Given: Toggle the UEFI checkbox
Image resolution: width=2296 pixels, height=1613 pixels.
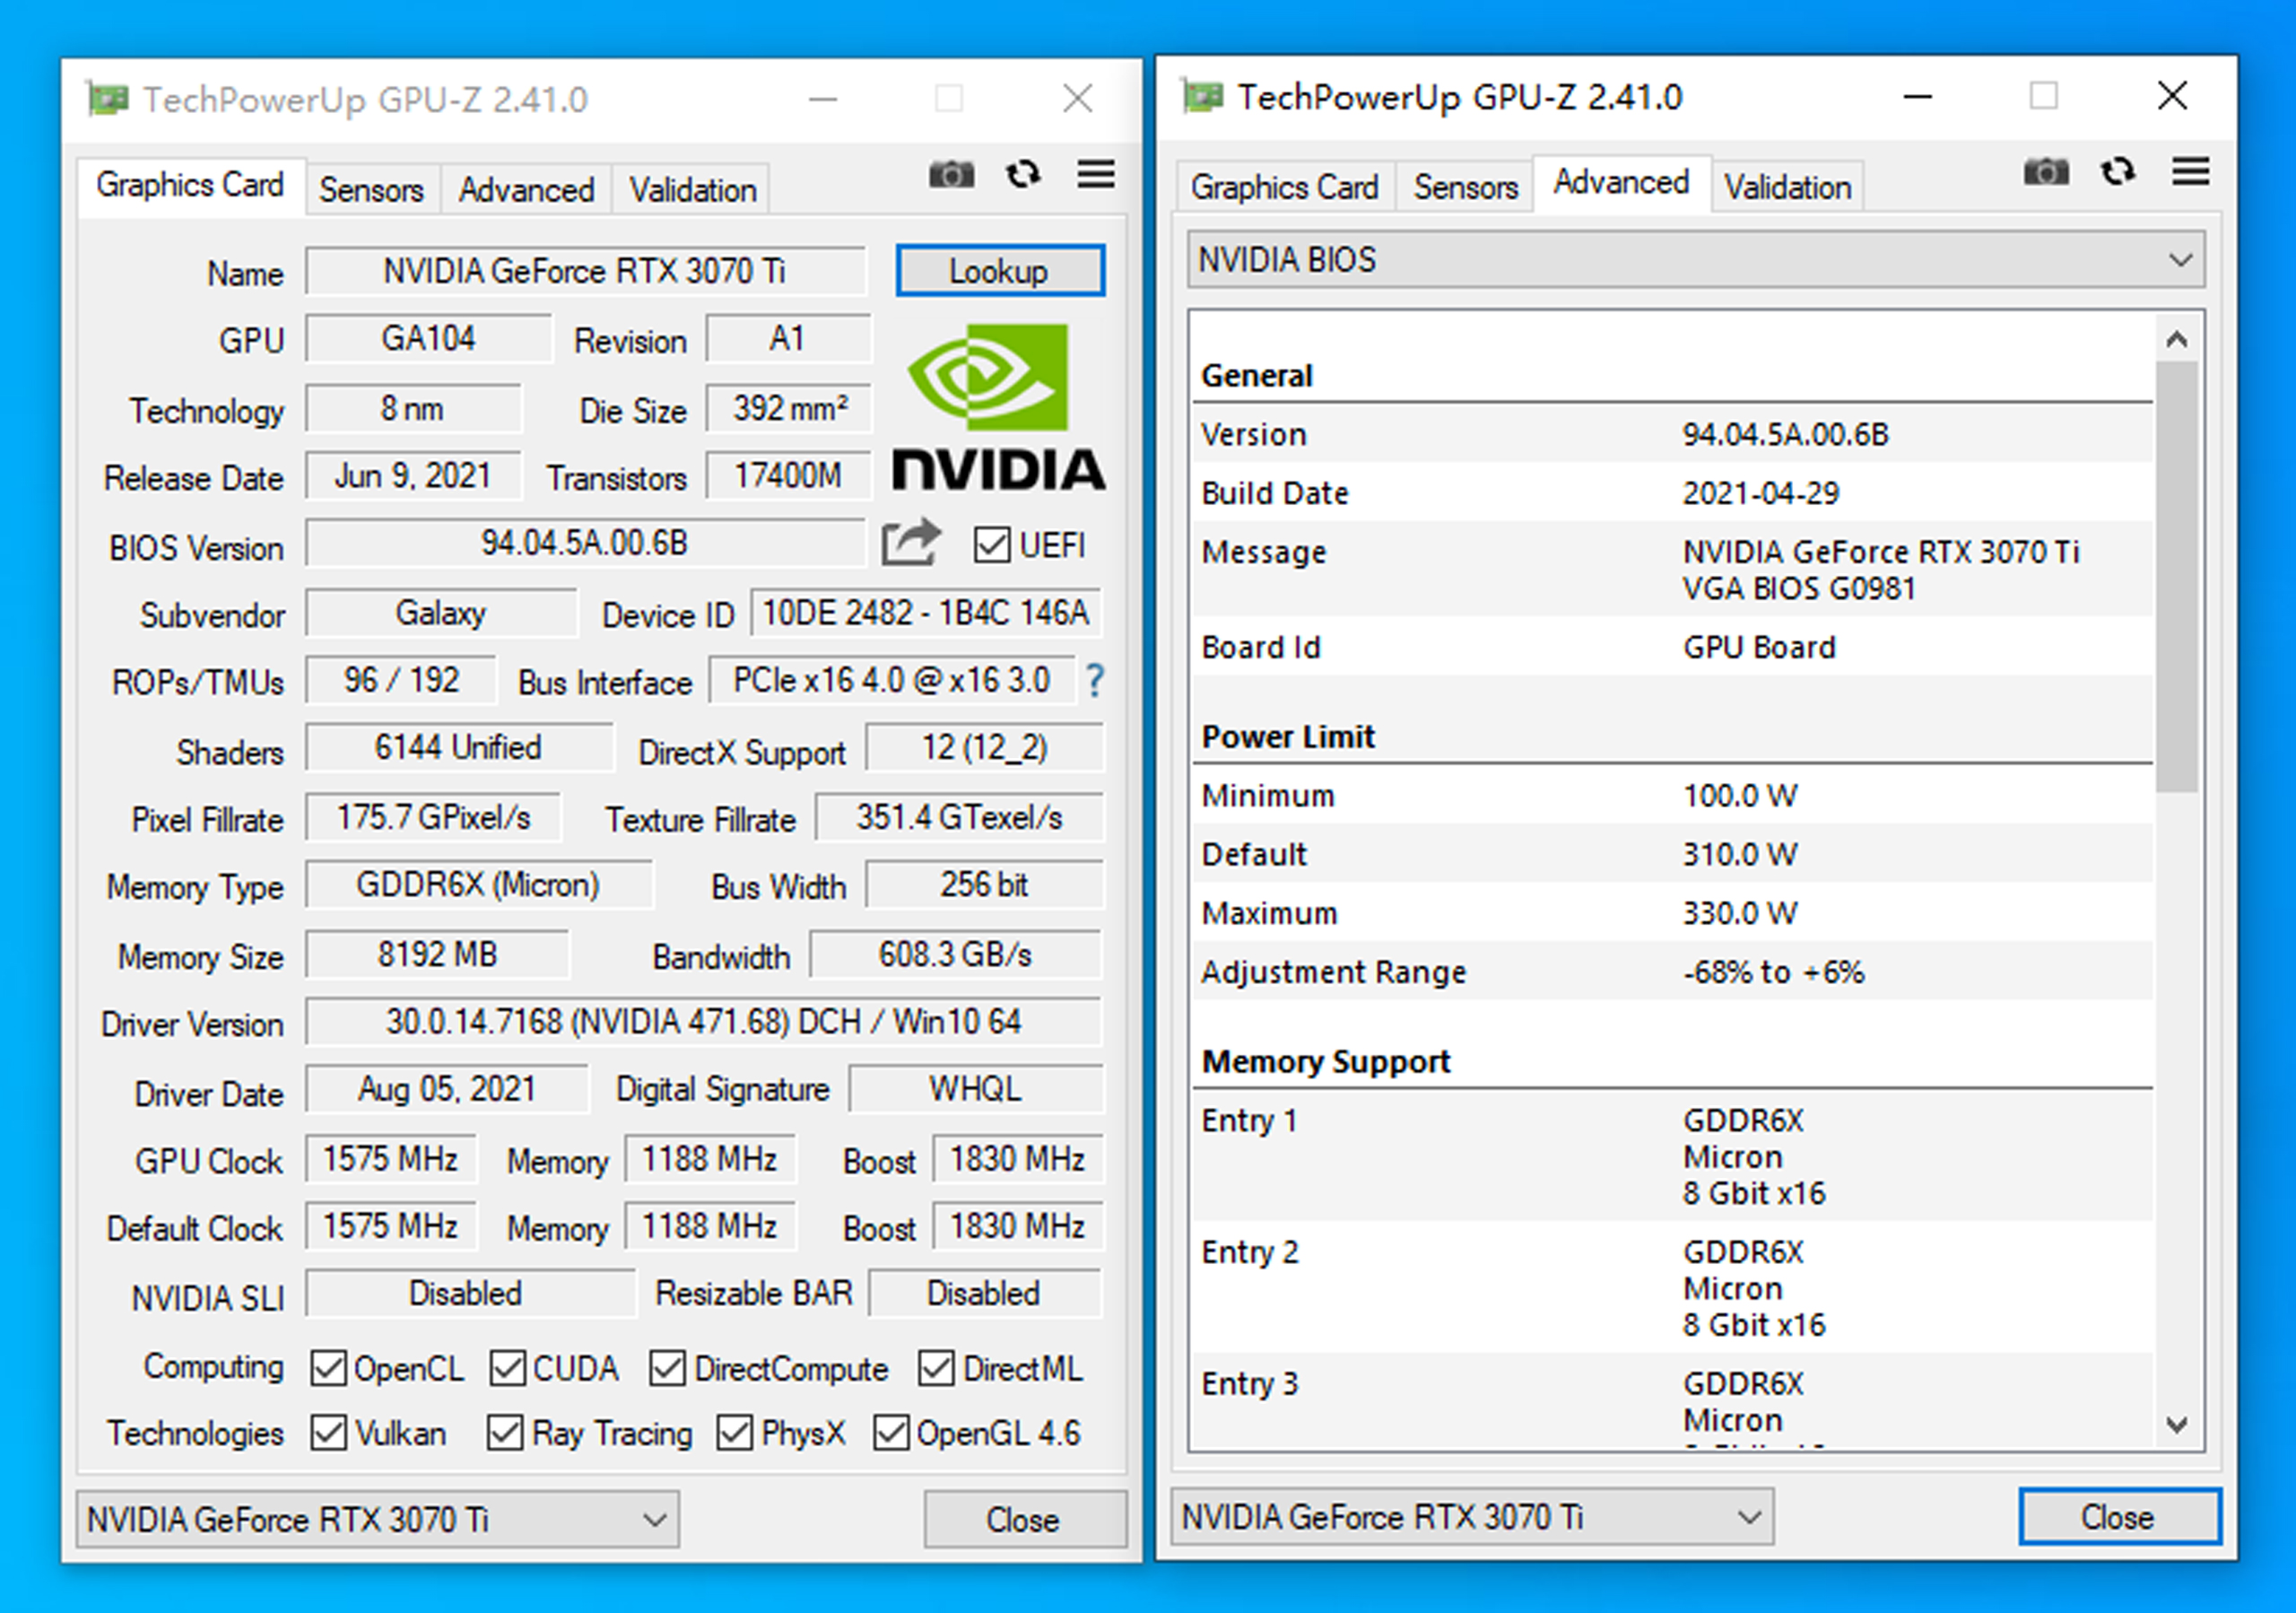Looking at the screenshot, I should tap(991, 545).
